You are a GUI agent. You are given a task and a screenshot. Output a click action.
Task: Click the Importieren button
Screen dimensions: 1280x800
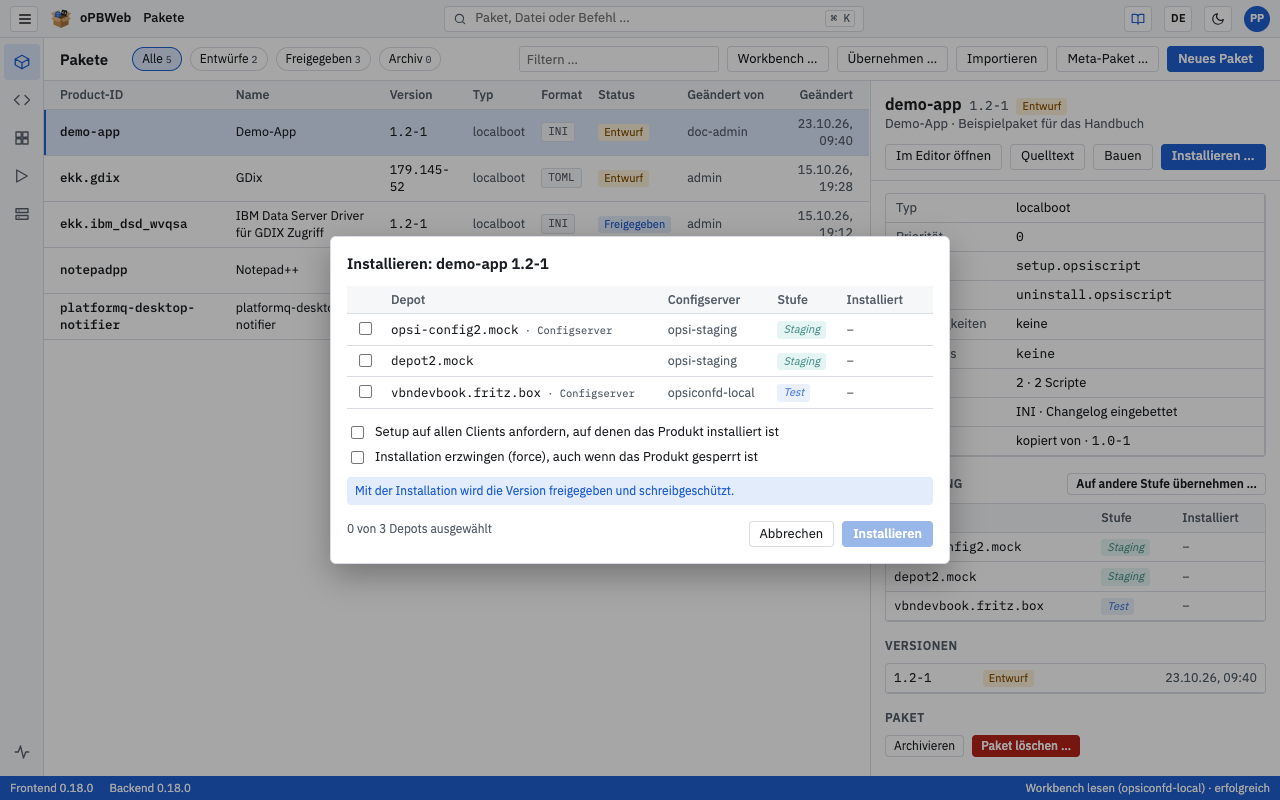pos(1002,59)
